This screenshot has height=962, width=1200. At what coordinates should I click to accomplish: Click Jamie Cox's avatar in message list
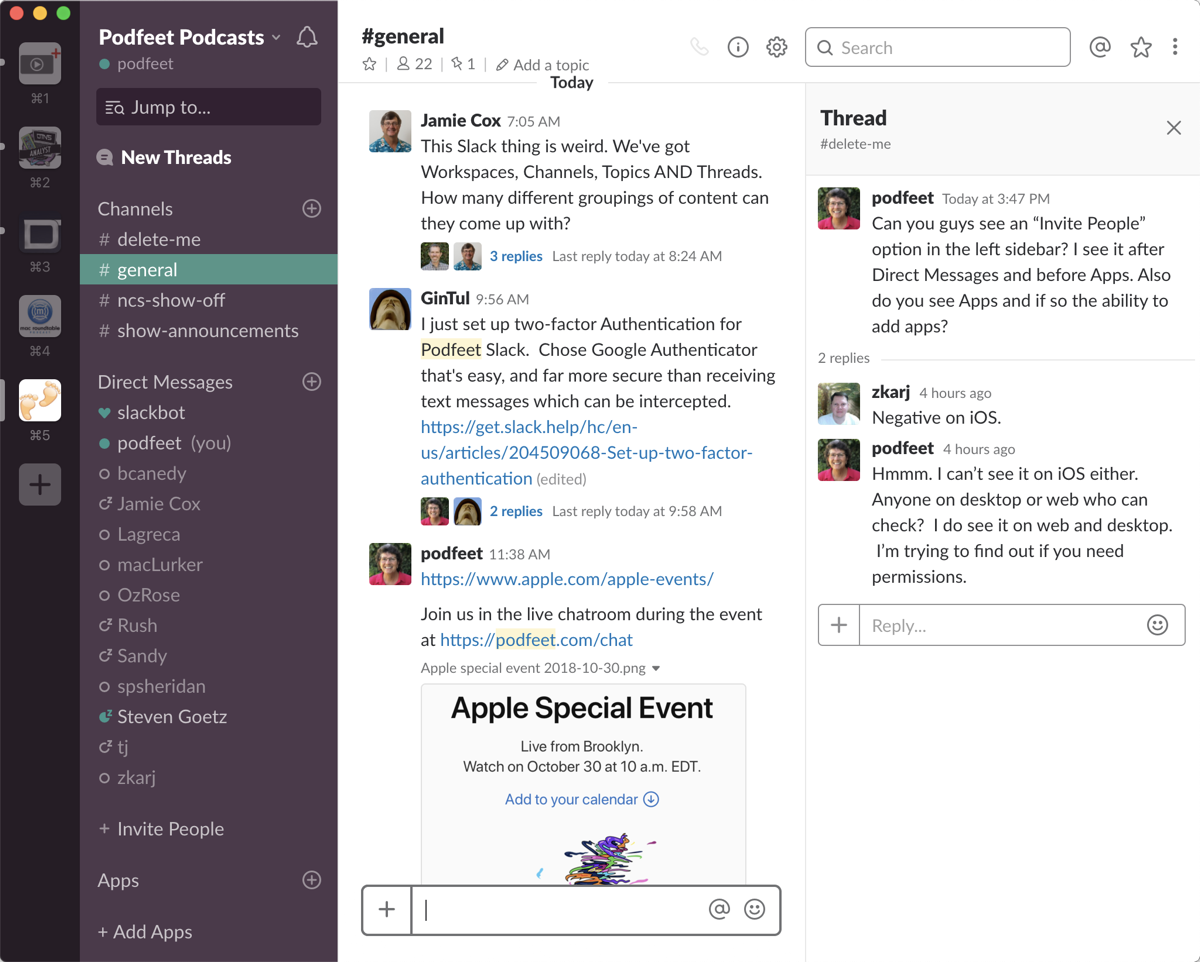pos(390,131)
